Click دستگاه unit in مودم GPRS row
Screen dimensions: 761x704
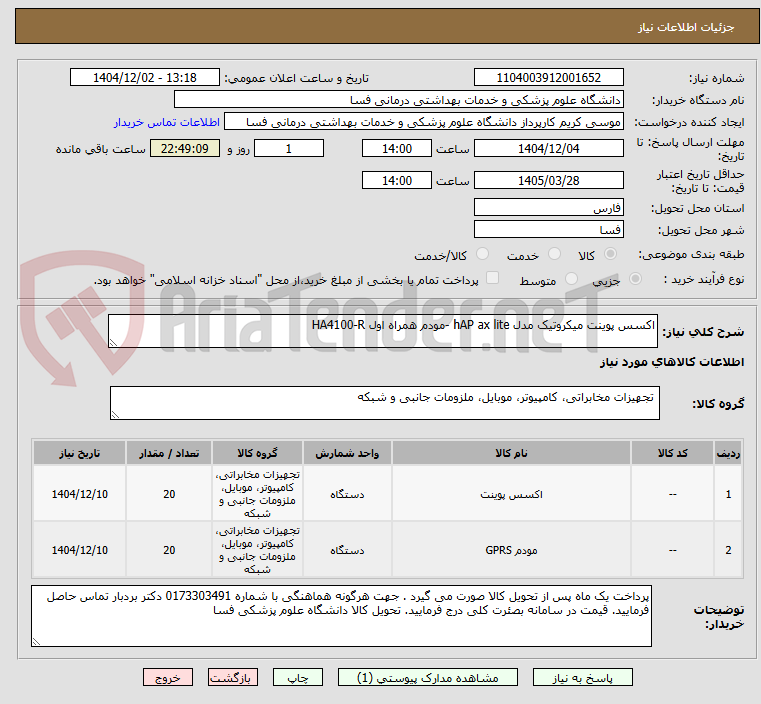coord(347,550)
